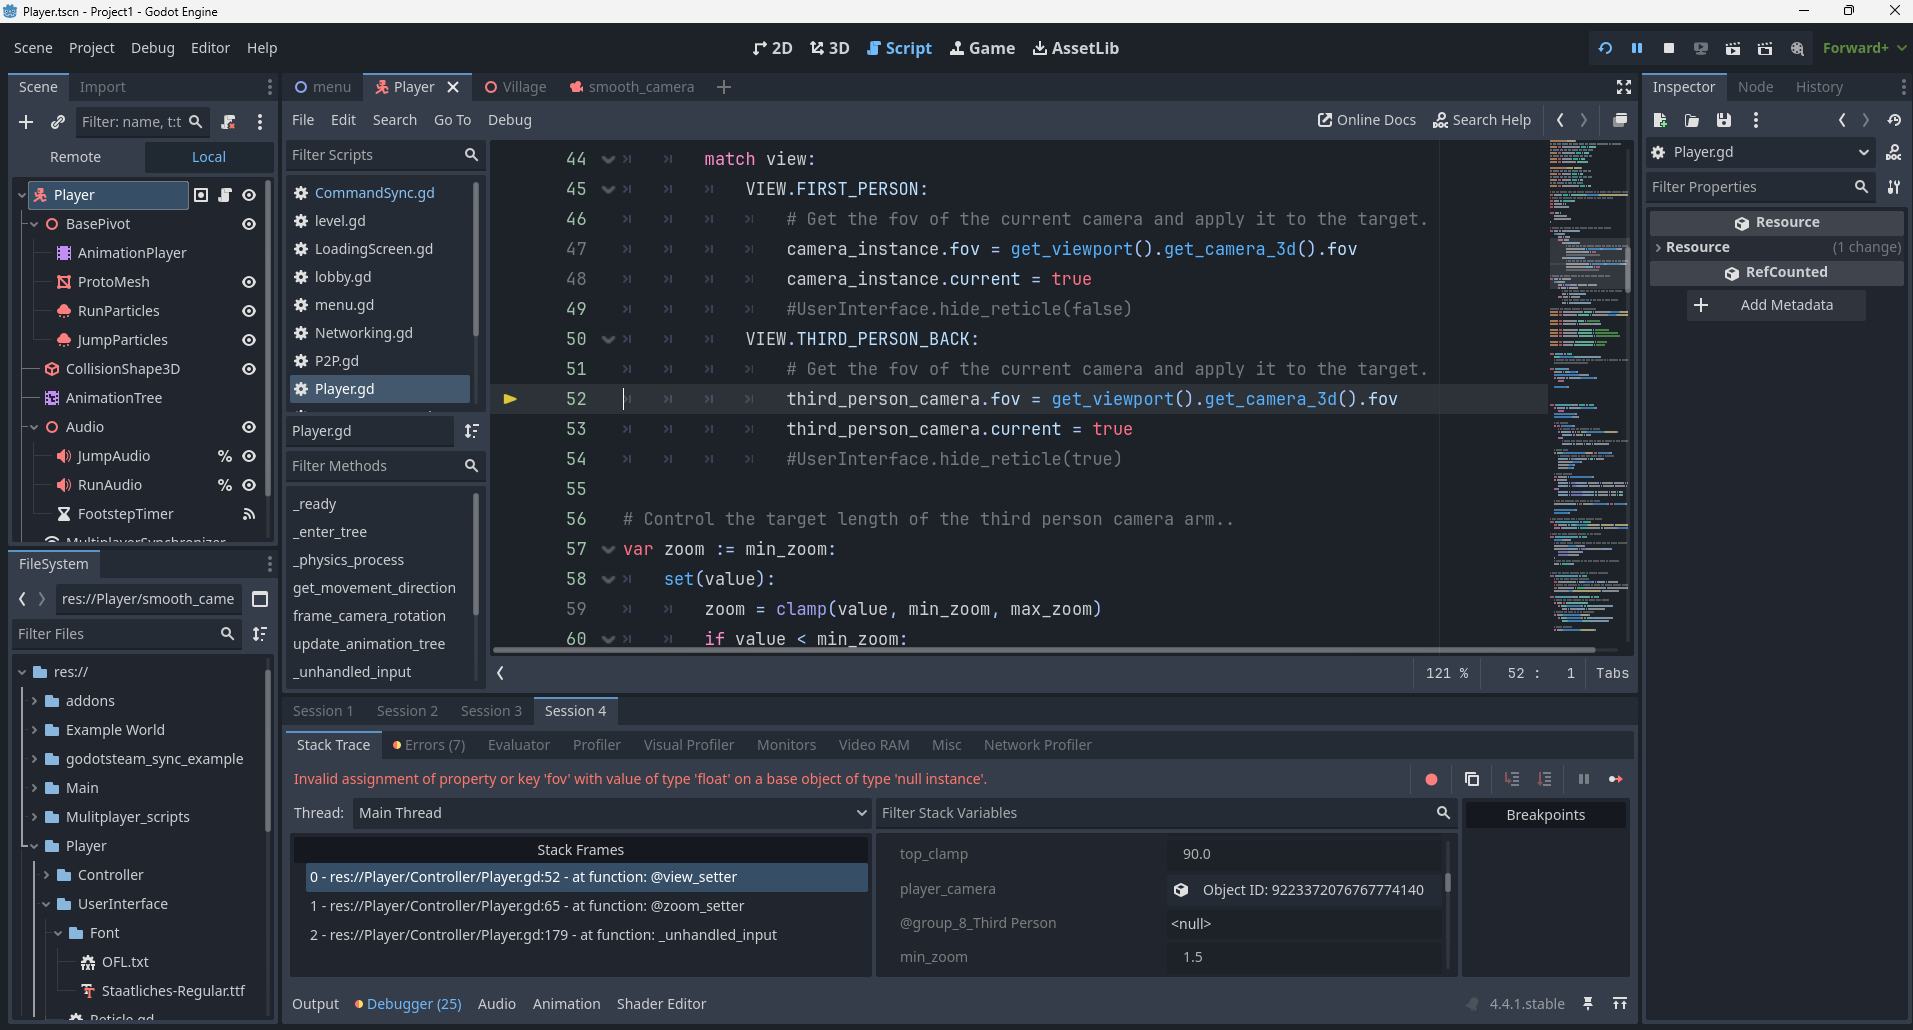Toggle distraction-free mode for the script editor

click(x=1623, y=87)
